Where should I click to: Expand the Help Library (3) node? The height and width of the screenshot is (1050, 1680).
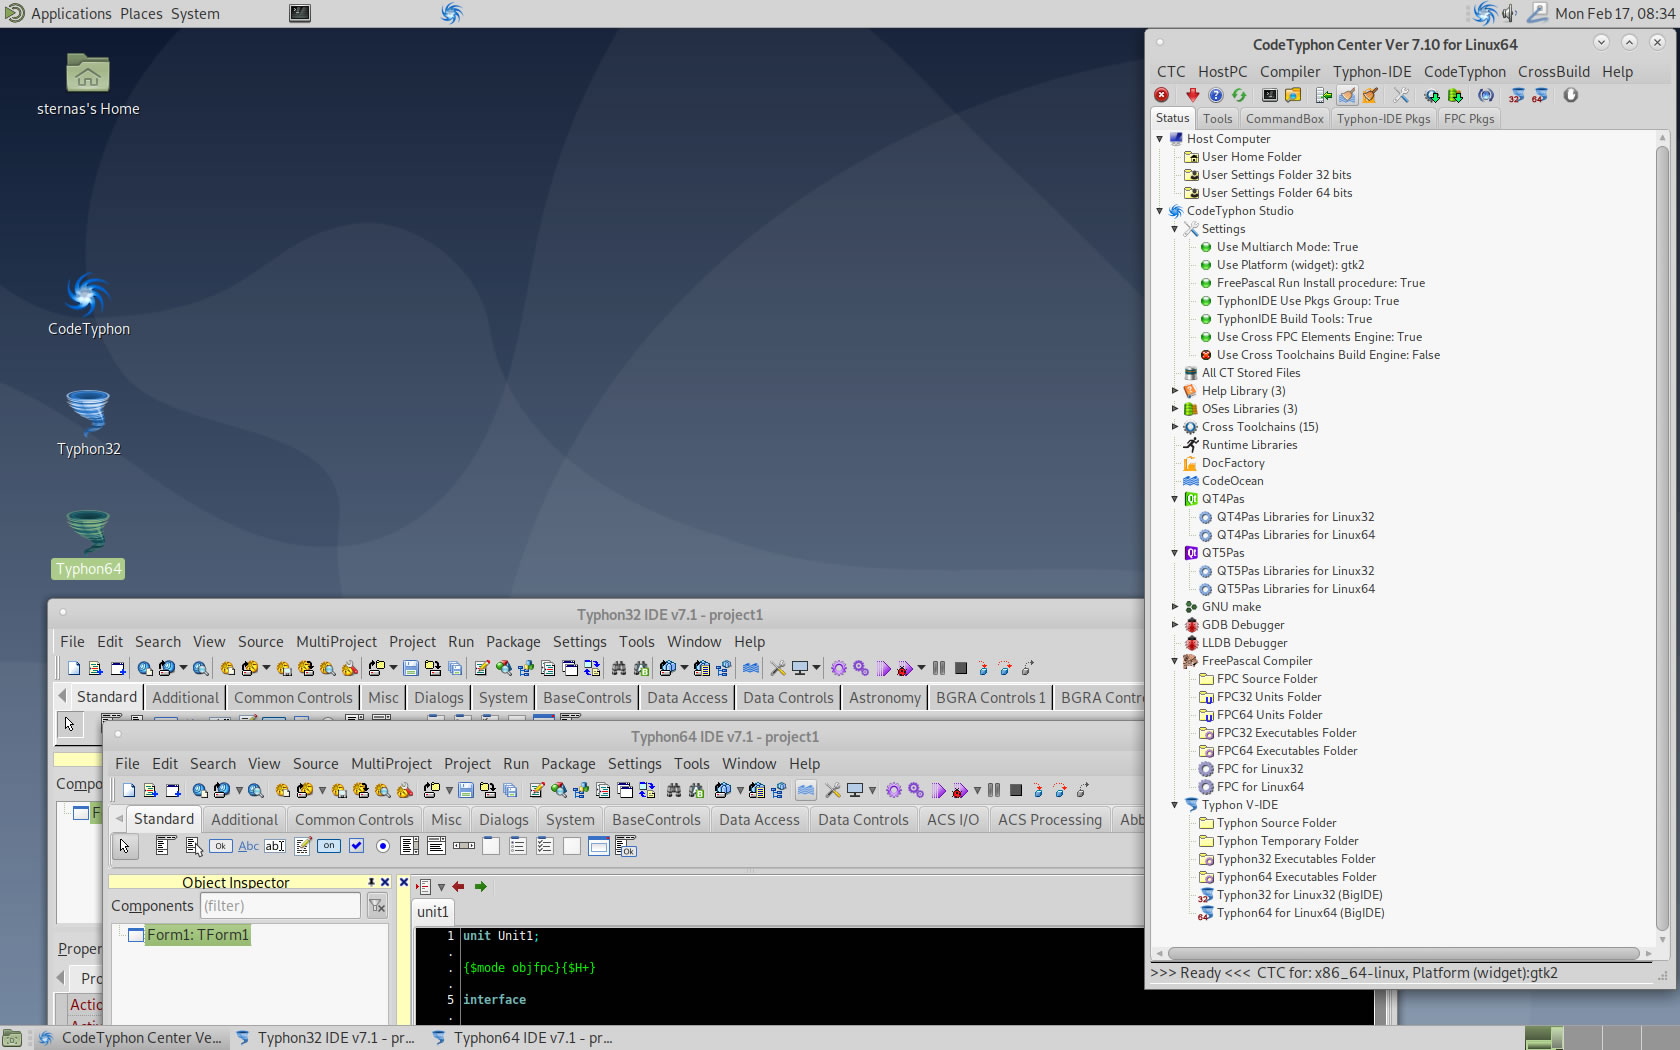point(1175,391)
